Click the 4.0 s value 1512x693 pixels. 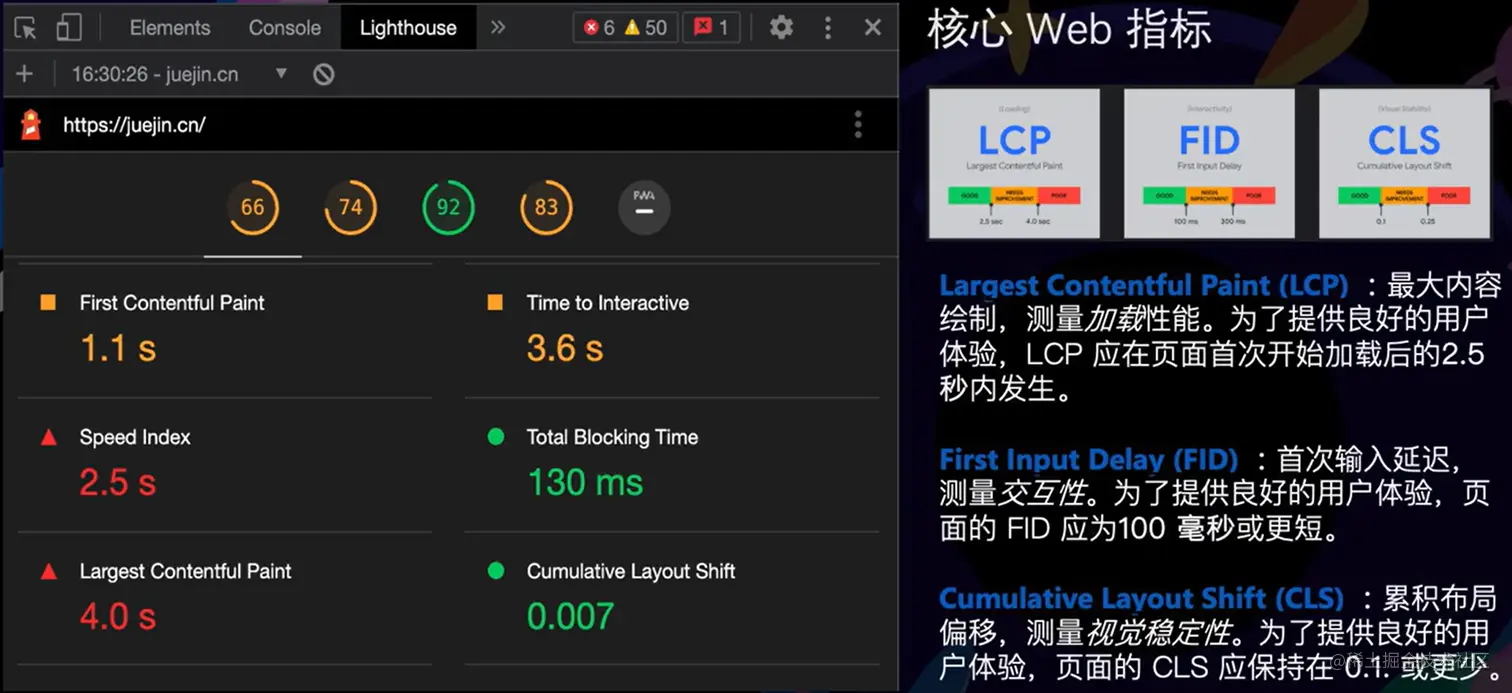click(118, 617)
